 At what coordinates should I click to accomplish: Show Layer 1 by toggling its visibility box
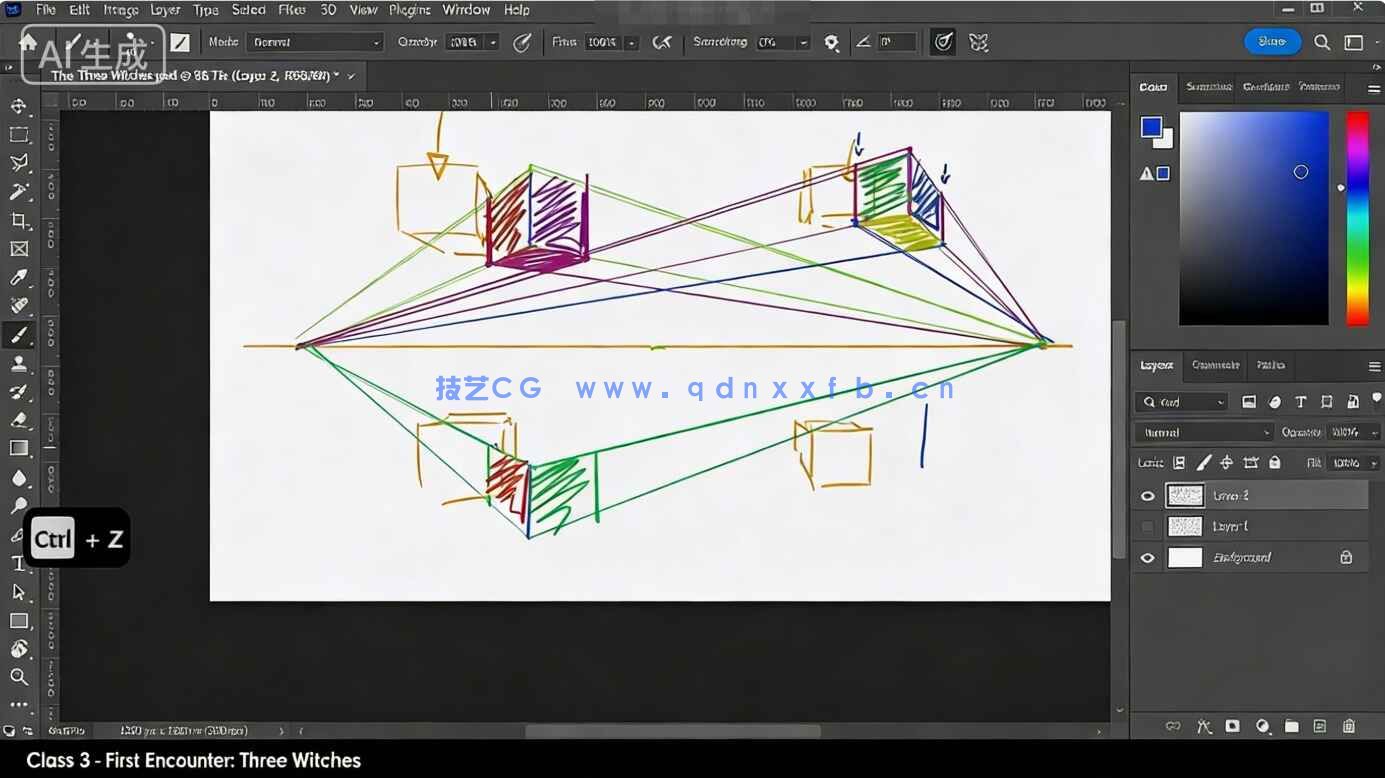1147,527
